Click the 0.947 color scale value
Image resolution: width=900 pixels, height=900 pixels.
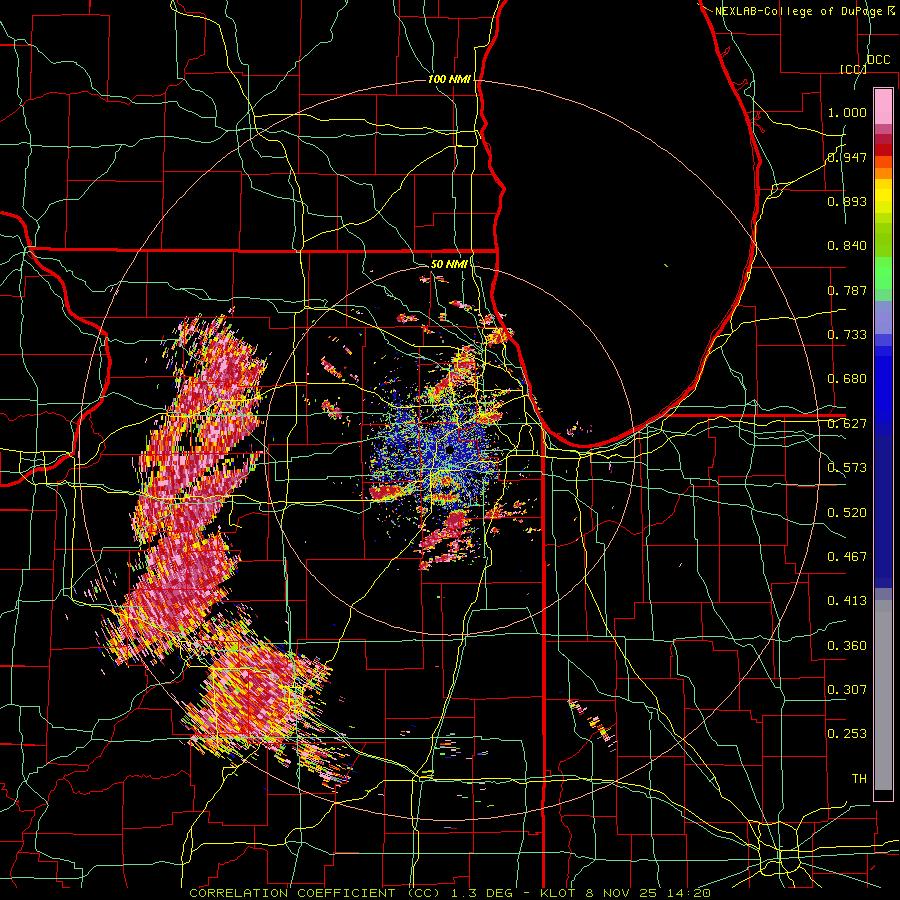pyautogui.click(x=847, y=157)
